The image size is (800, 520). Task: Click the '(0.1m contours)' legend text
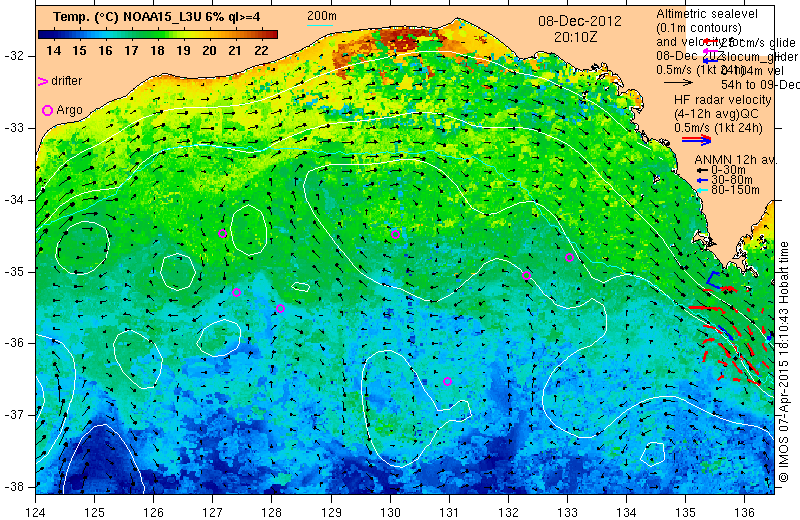tap(698, 28)
